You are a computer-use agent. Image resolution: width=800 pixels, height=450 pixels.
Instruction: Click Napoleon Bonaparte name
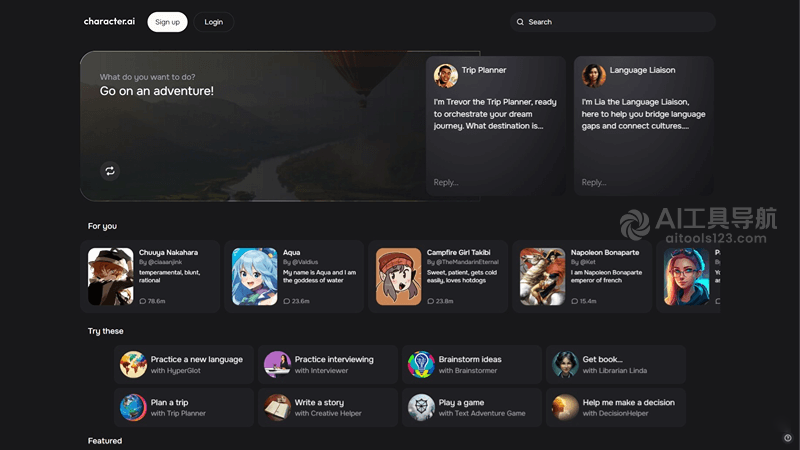click(x=605, y=253)
